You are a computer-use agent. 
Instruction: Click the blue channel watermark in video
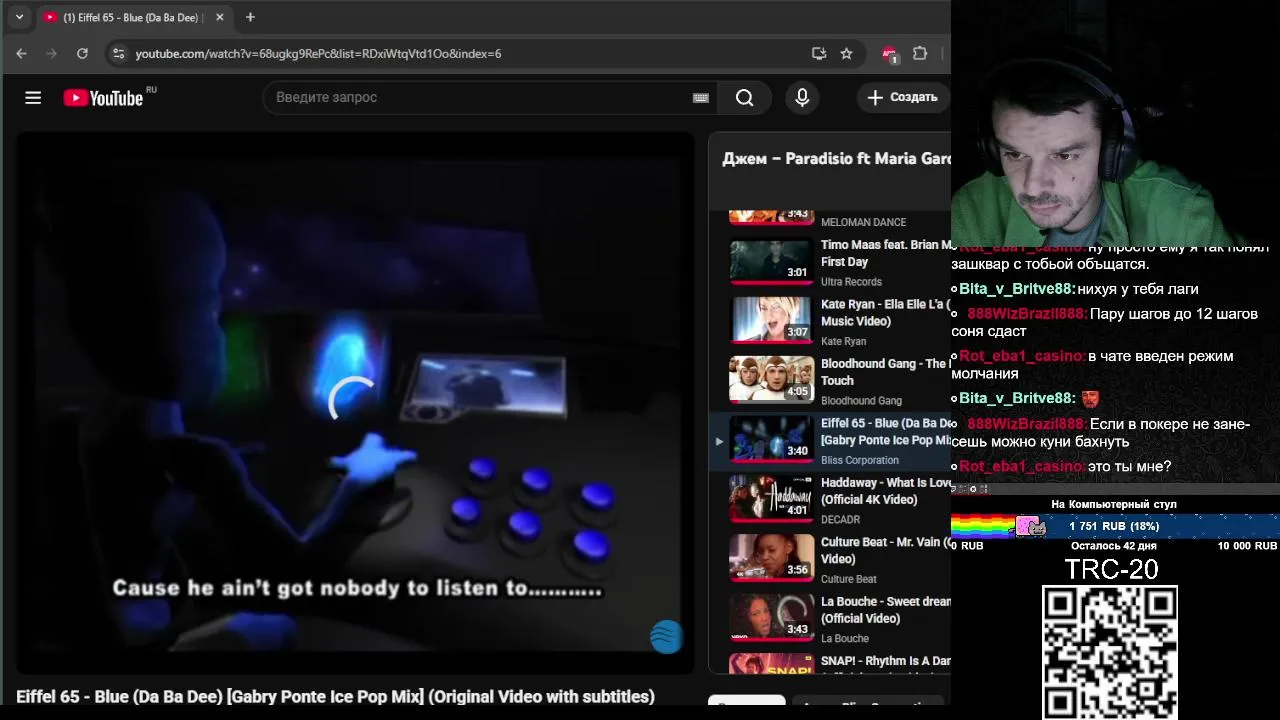pyautogui.click(x=666, y=636)
